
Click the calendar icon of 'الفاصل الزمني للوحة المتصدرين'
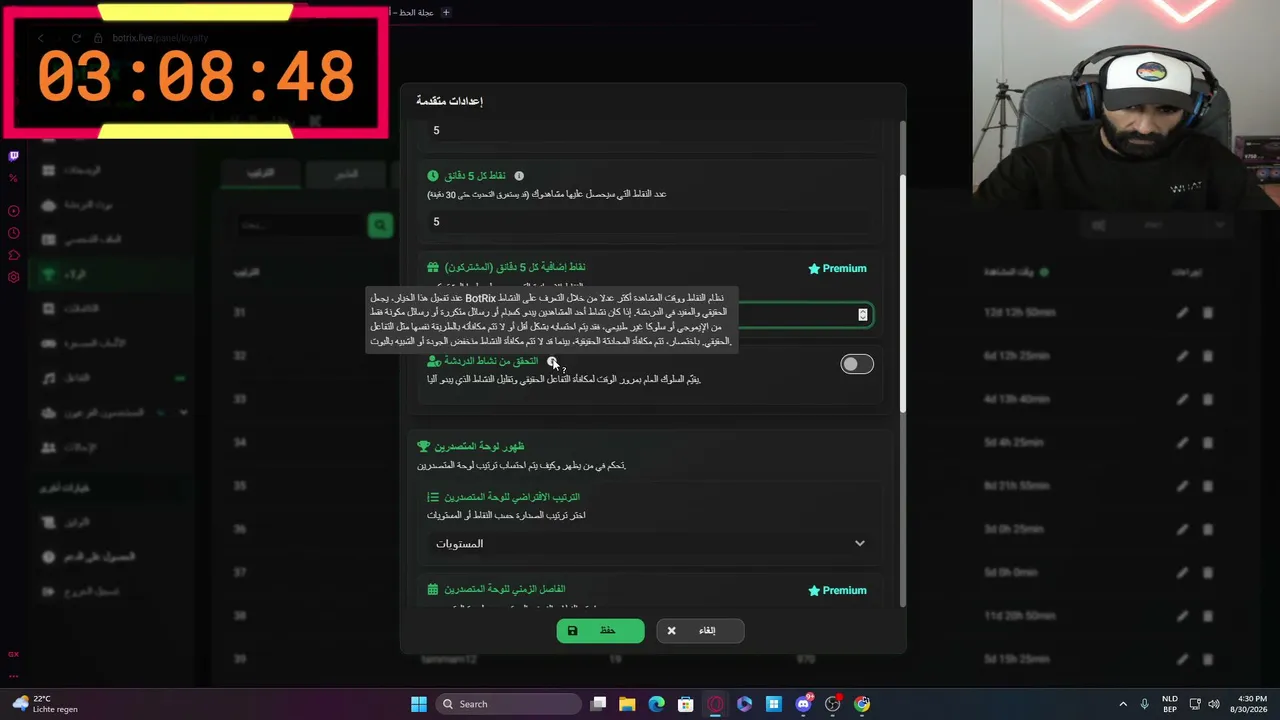pos(433,589)
